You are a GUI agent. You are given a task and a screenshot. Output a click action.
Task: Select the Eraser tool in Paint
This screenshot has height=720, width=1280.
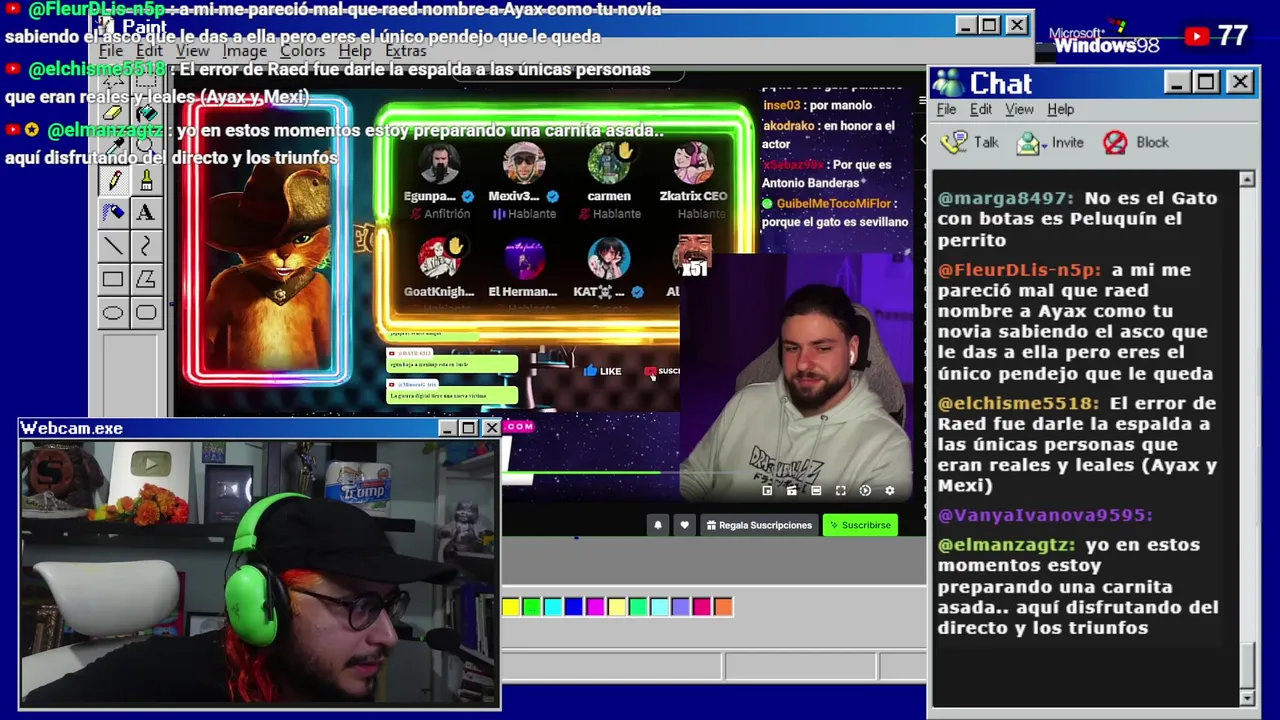point(113,113)
